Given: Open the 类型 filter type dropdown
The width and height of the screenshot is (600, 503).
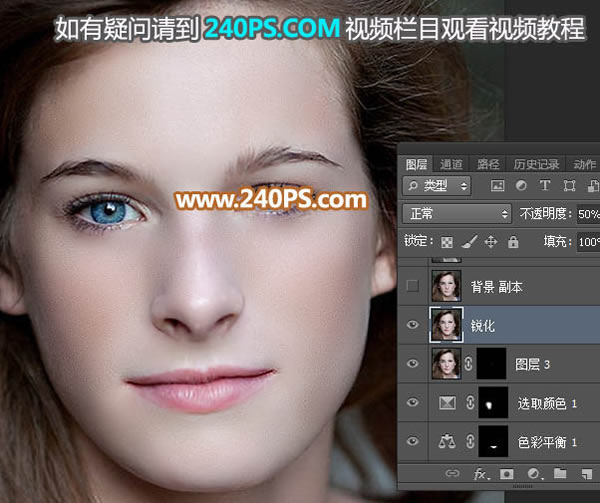Looking at the screenshot, I should (437, 186).
